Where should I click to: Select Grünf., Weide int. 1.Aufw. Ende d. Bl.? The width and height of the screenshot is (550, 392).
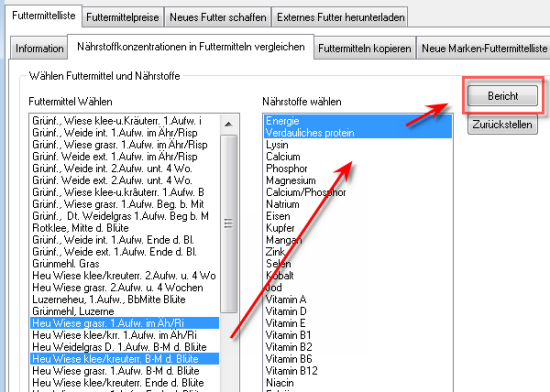tap(125, 240)
